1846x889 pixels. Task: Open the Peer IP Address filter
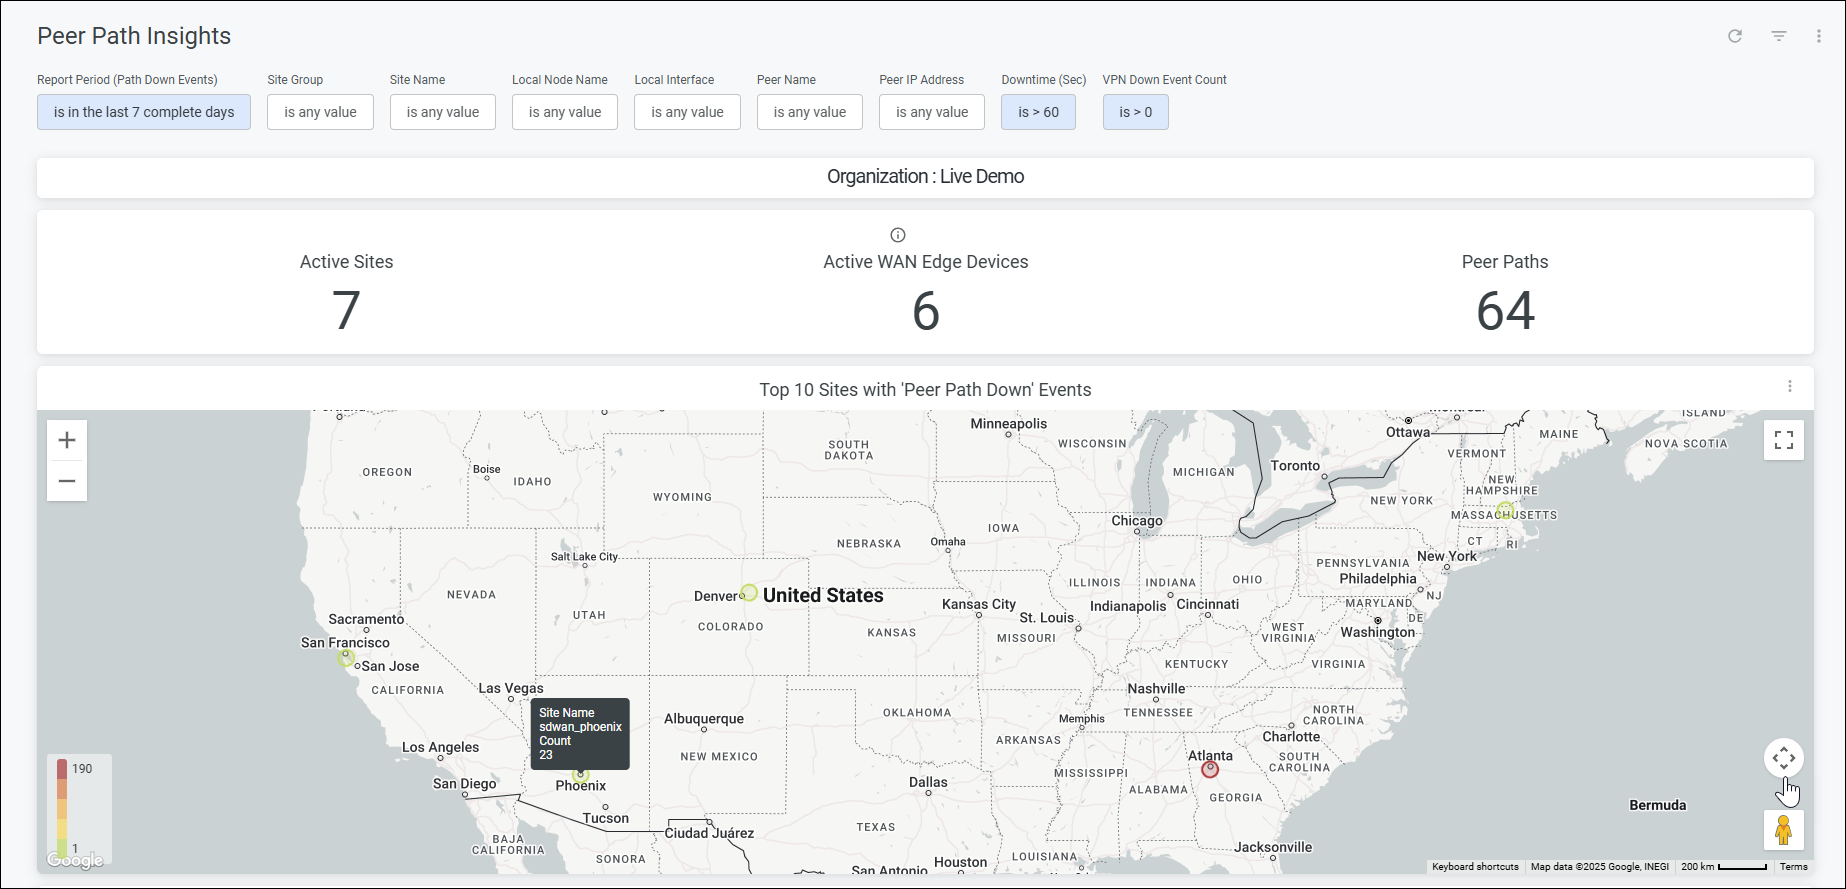pyautogui.click(x=931, y=112)
